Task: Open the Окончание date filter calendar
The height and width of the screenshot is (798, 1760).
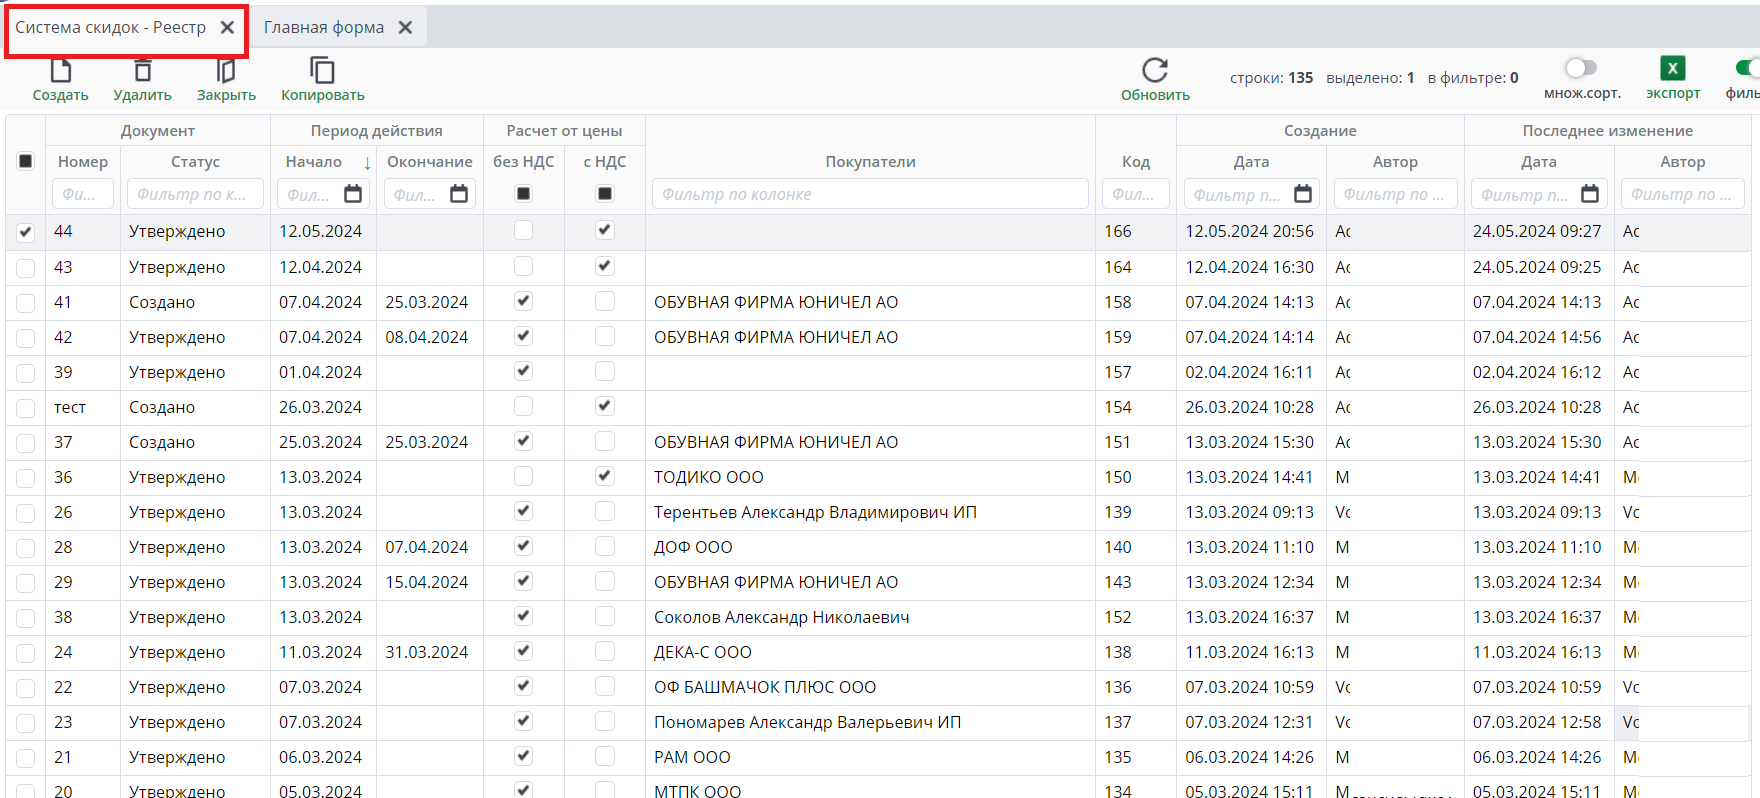Action: [459, 194]
